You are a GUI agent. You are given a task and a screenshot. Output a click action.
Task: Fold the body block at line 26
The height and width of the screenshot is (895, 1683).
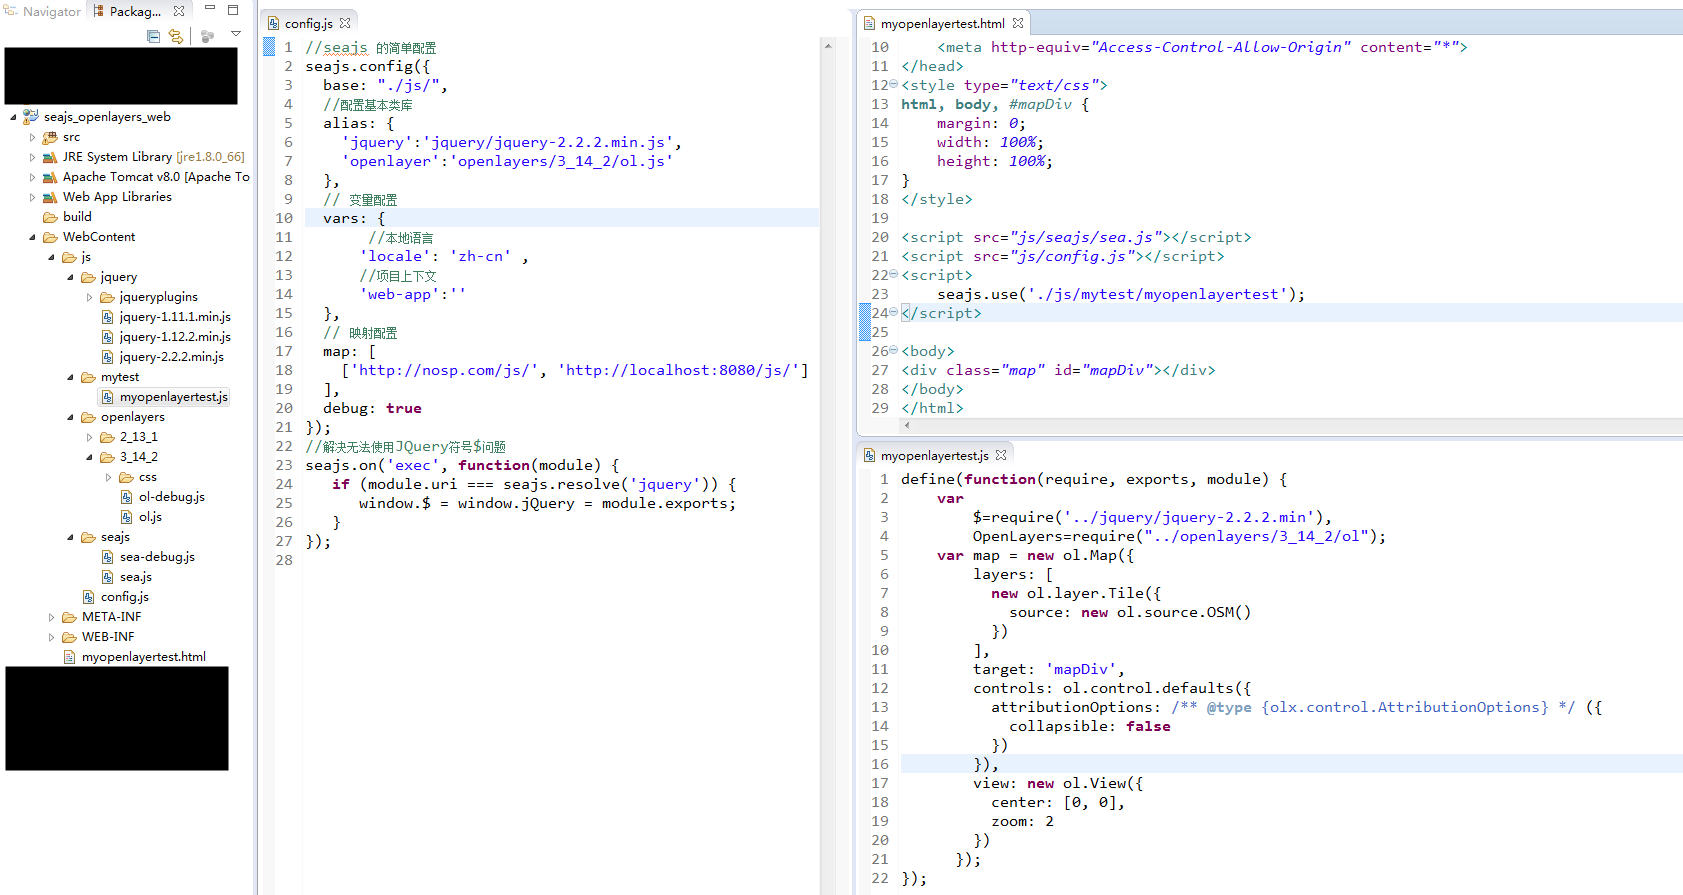(x=893, y=351)
